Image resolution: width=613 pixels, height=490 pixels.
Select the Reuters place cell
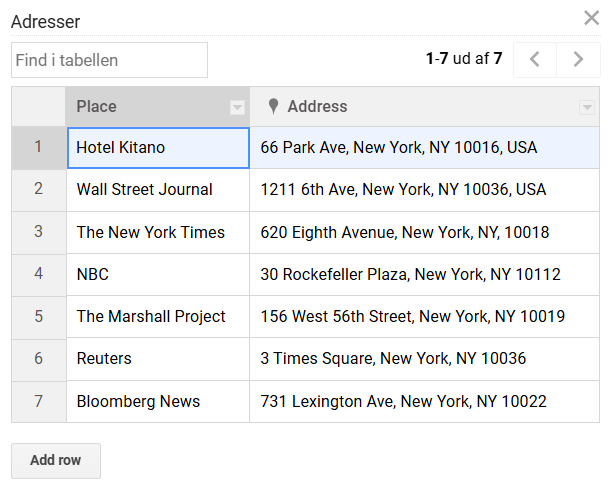coord(157,359)
